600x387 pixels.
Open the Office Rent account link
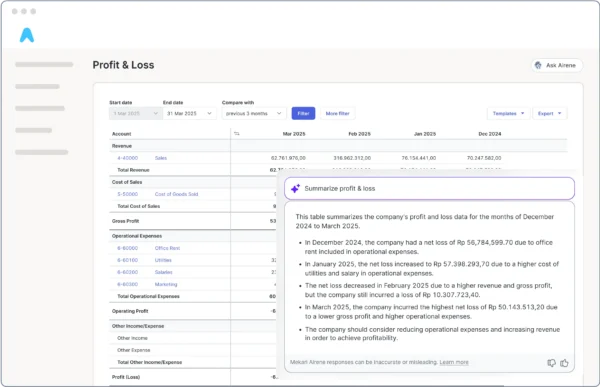(167, 248)
